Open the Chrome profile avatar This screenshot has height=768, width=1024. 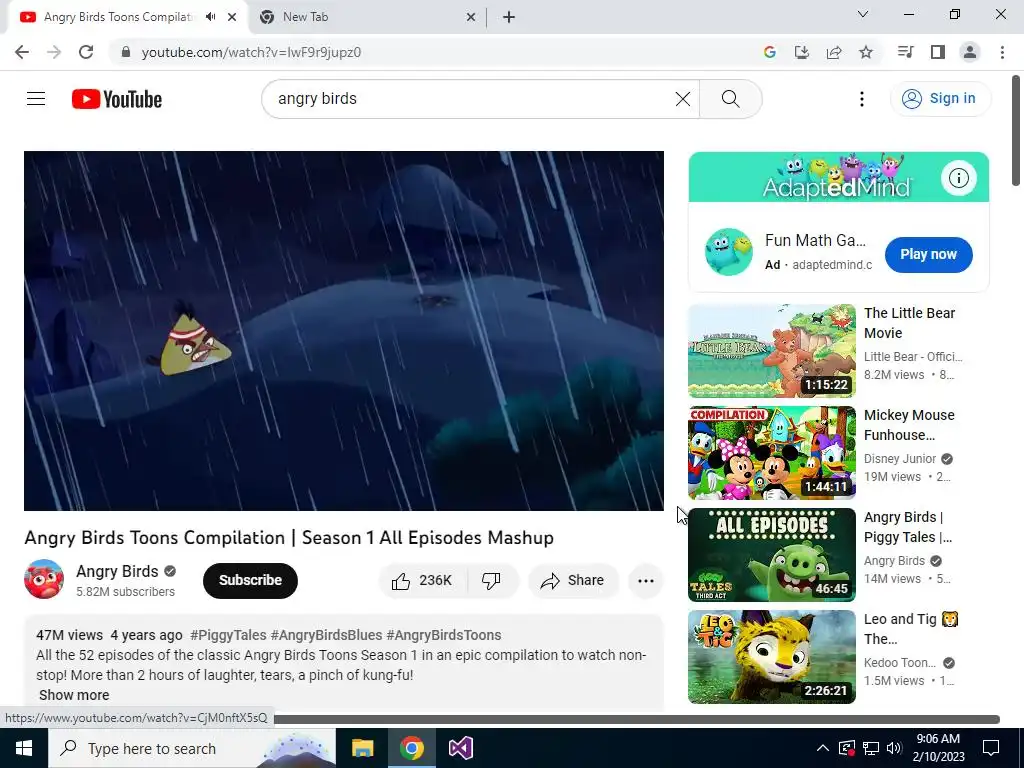(970, 52)
